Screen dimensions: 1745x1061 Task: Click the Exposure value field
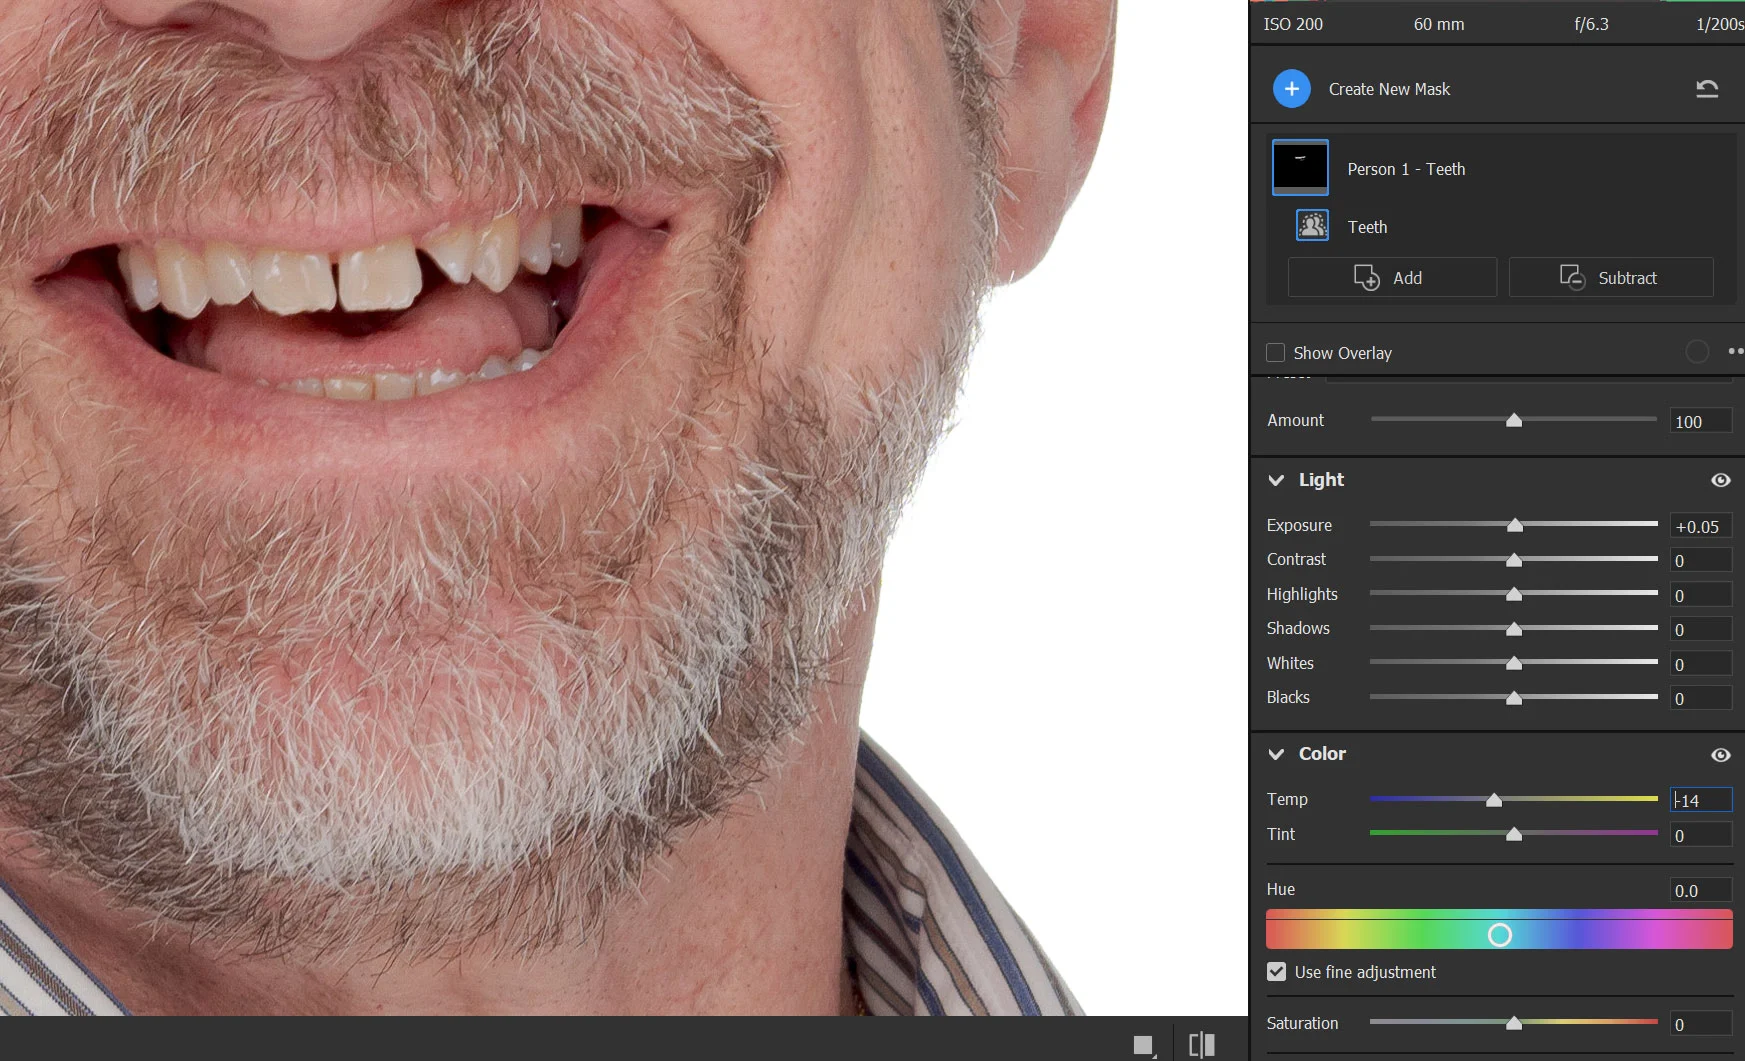(1700, 527)
